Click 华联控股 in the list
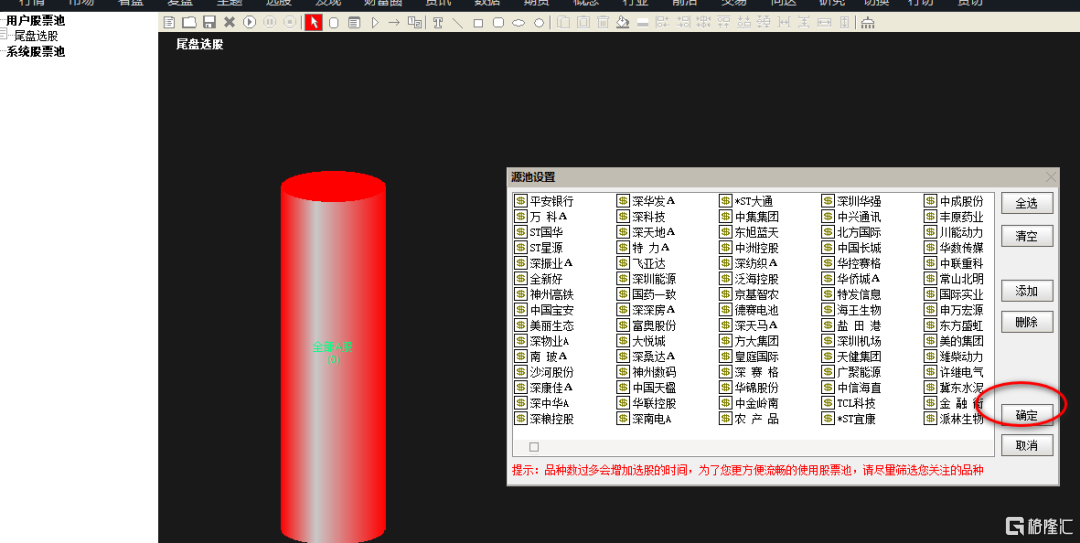Viewport: 1080px width, 543px height. (x=654, y=403)
